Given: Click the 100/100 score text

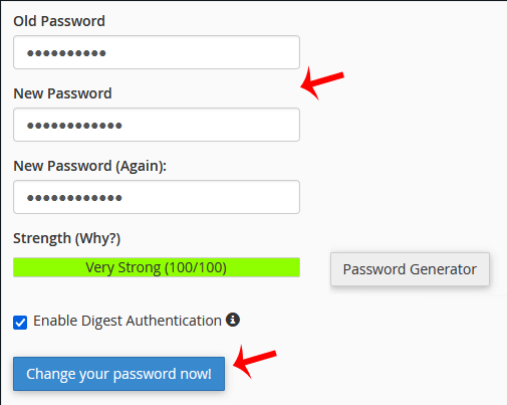Looking at the screenshot, I should point(196,267).
